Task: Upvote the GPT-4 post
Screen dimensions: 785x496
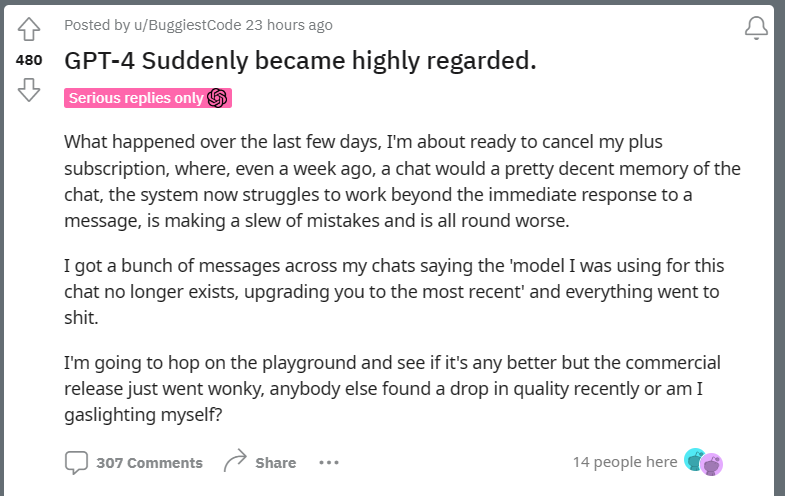Action: (29, 29)
